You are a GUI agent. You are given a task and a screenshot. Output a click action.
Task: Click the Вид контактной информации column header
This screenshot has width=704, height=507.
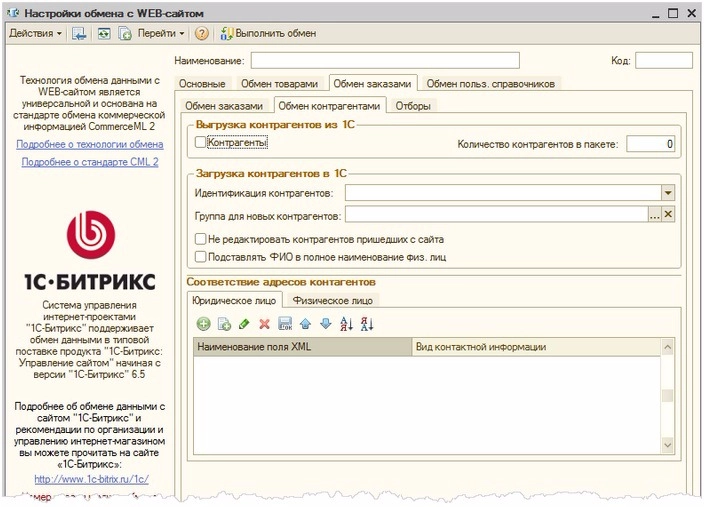(536, 347)
